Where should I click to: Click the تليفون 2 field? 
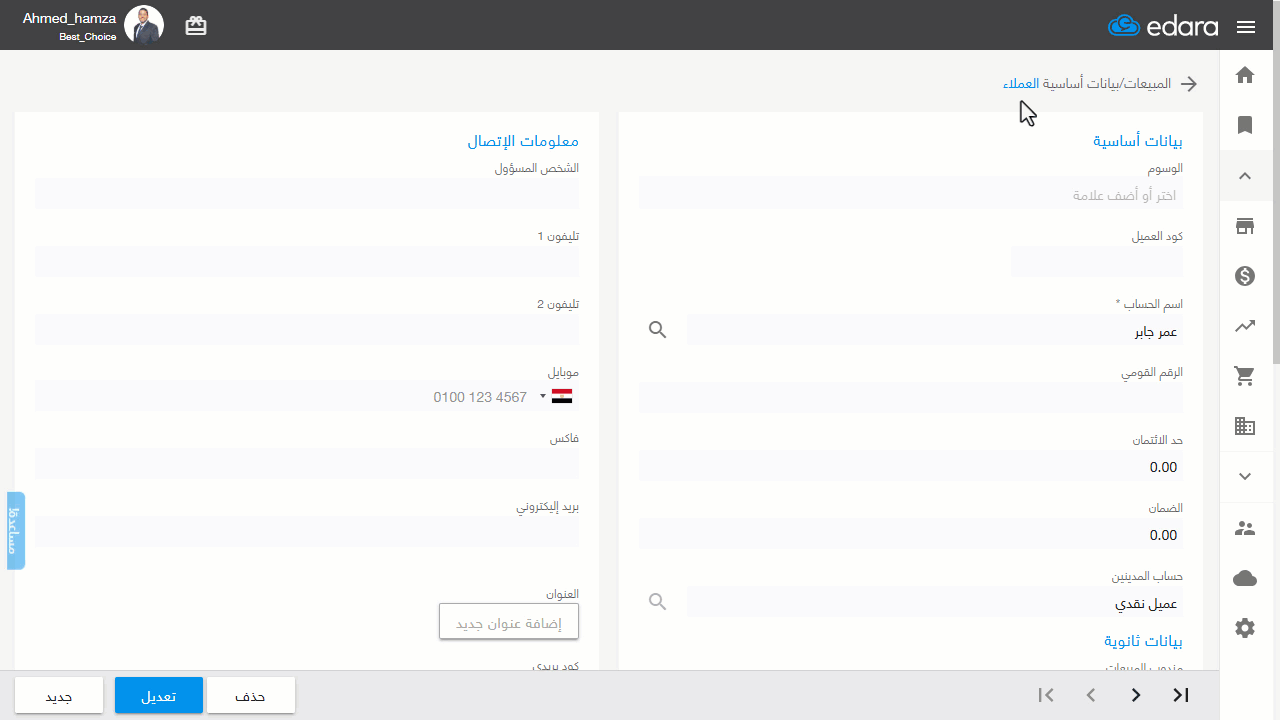307,330
